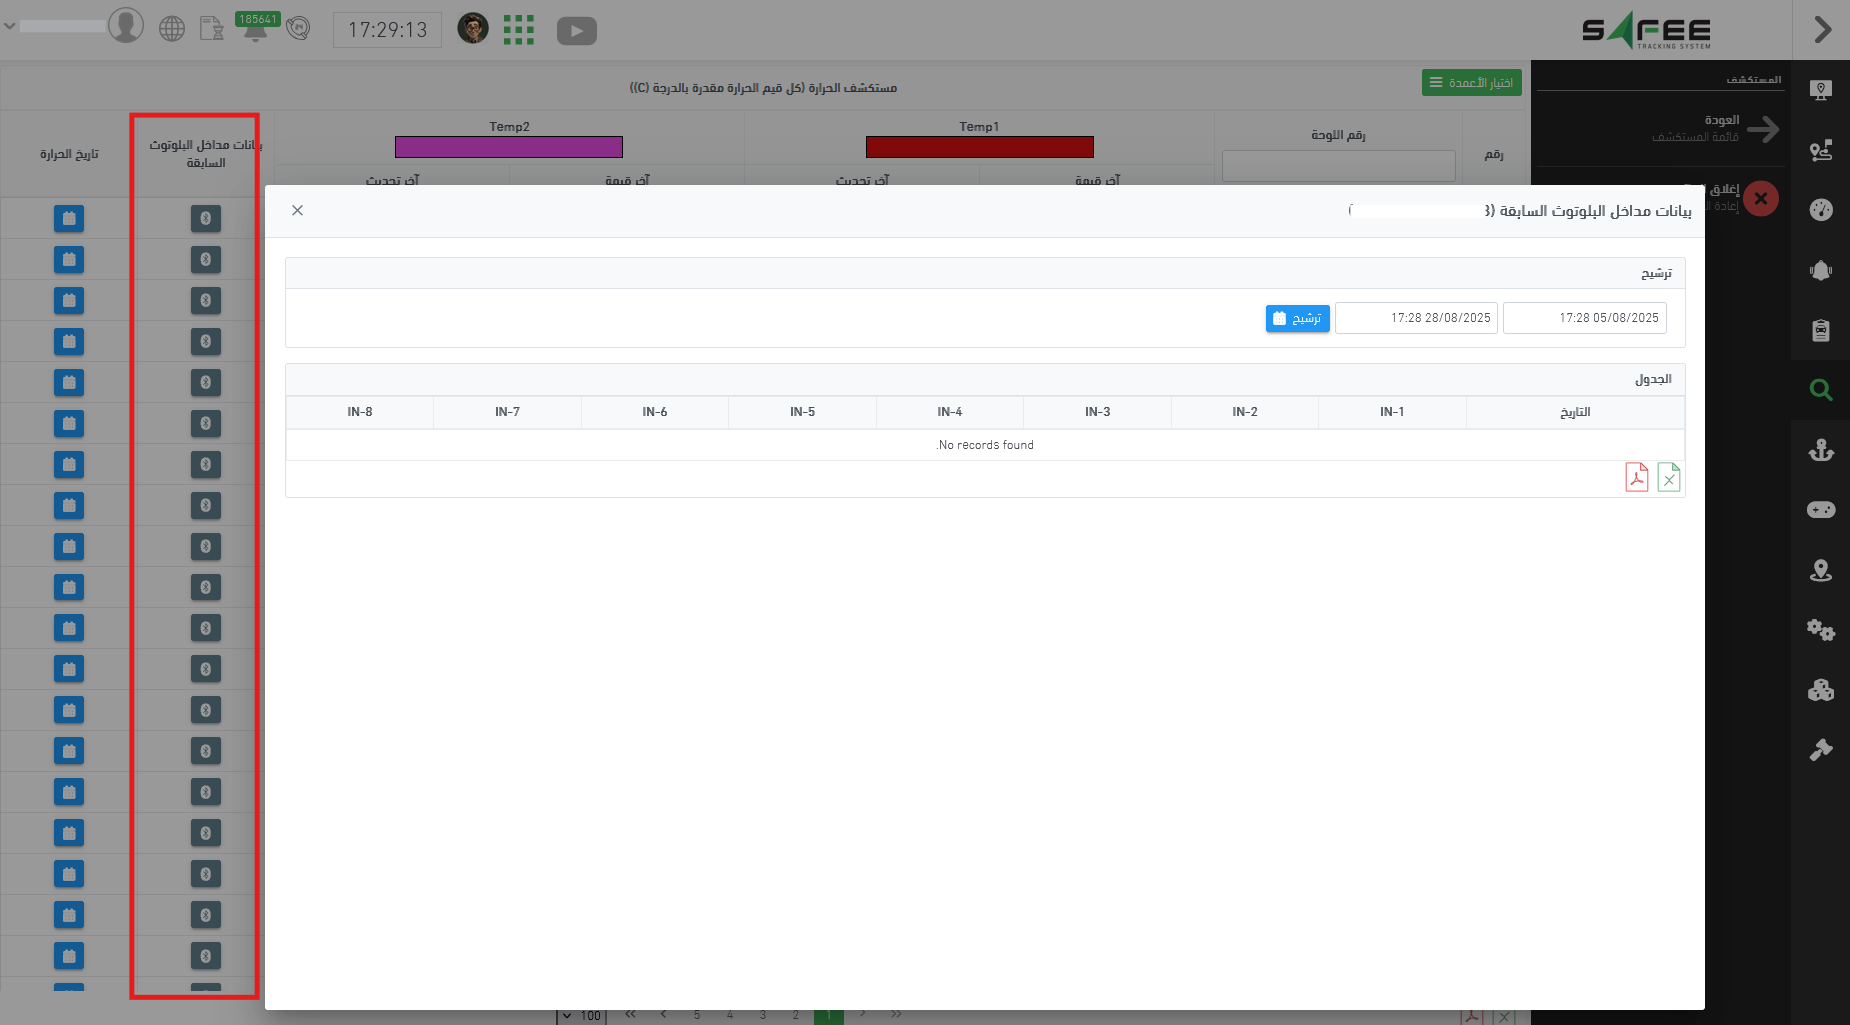Open the page size dropdown showing 100
The image size is (1850, 1025).
click(x=580, y=1016)
